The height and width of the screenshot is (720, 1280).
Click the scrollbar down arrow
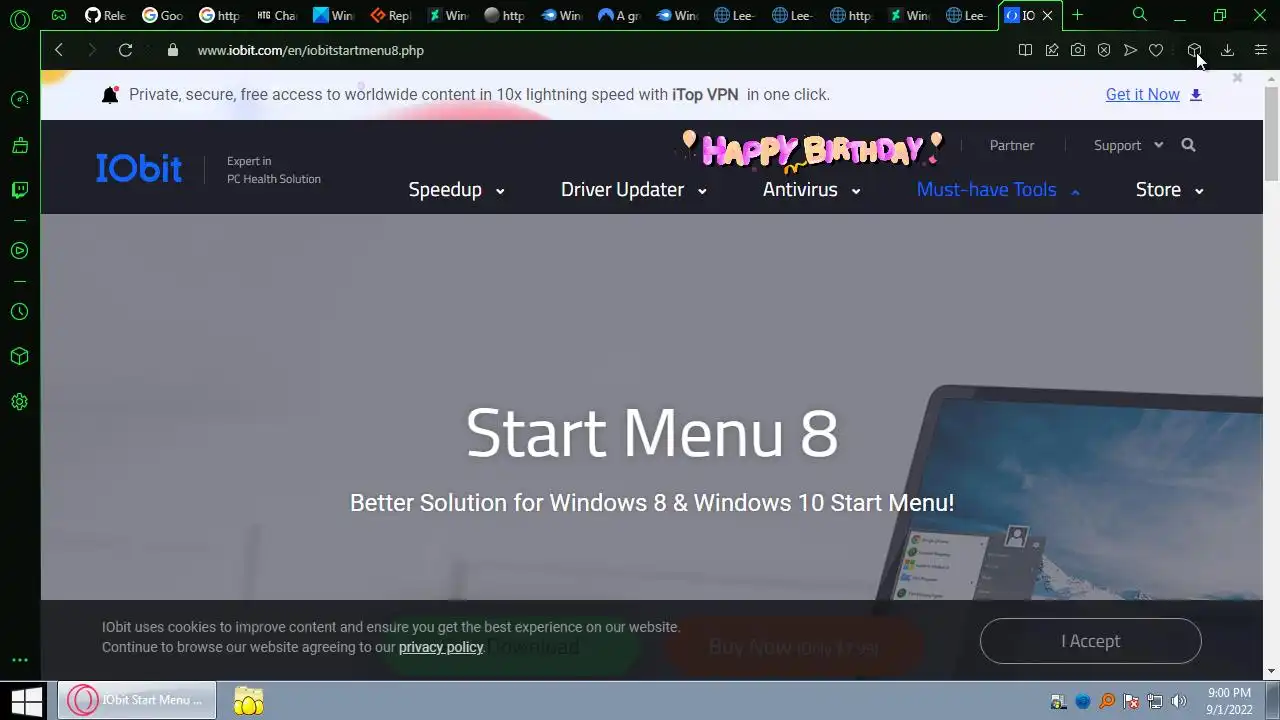1271,671
